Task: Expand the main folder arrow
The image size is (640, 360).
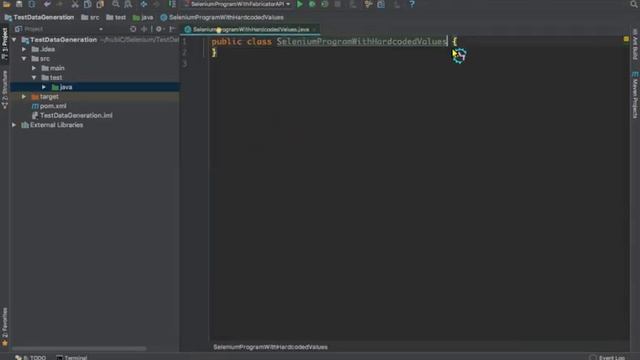Action: point(34,68)
